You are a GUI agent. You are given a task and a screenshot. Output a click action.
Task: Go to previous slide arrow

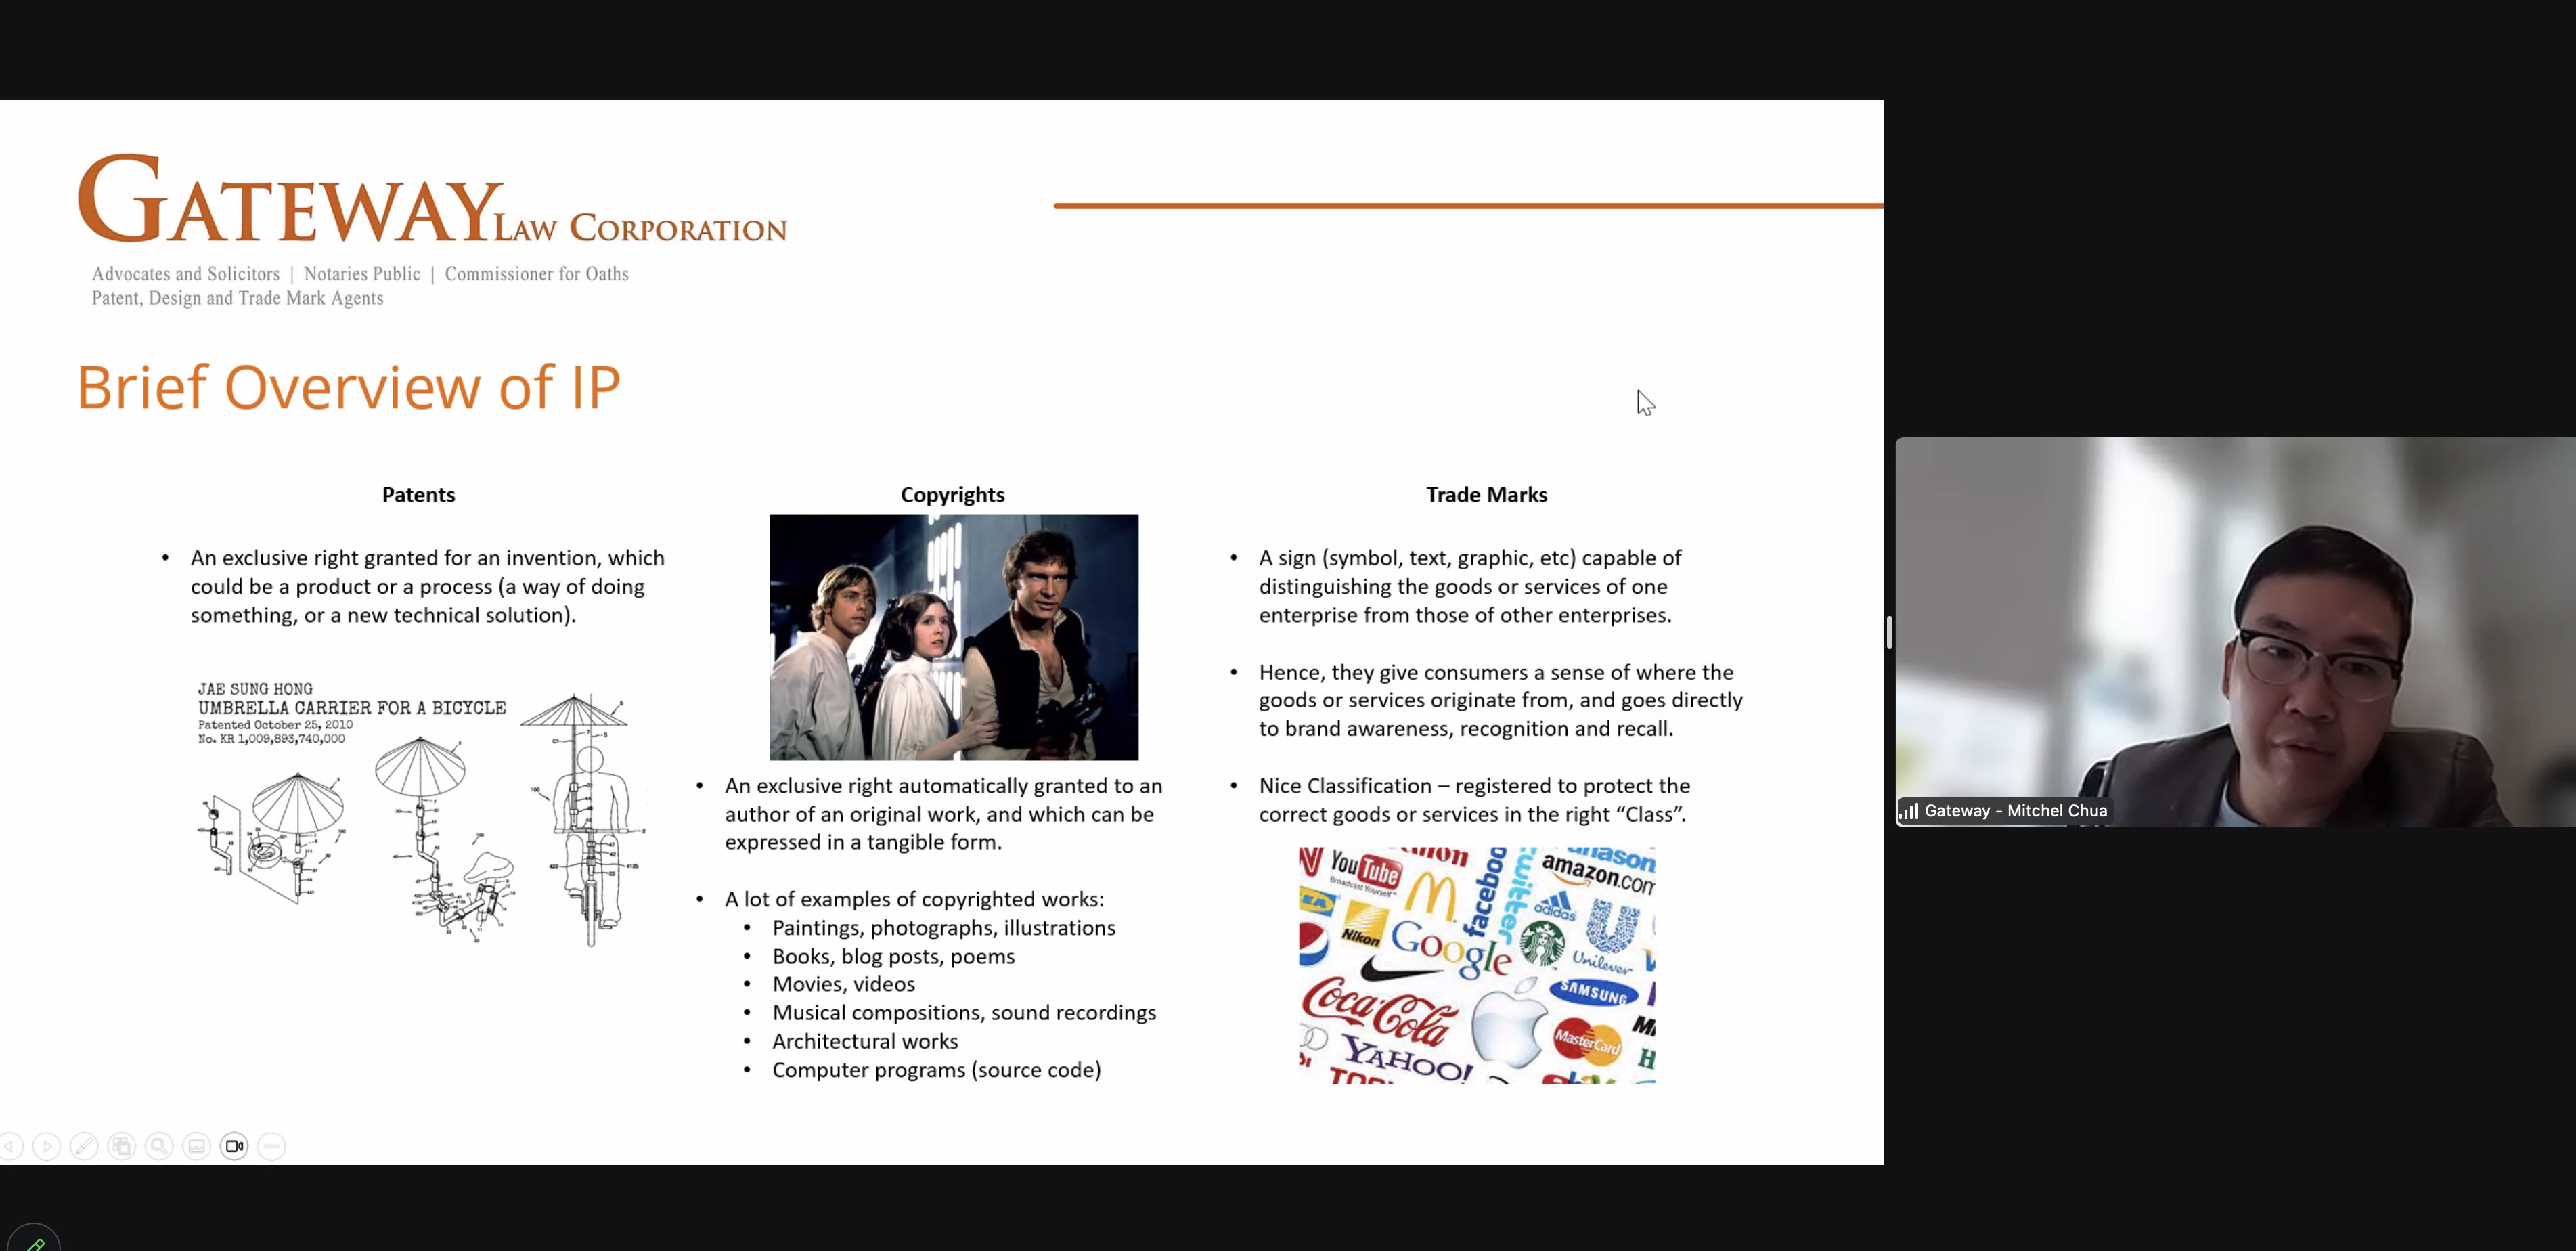pyautogui.click(x=10, y=1146)
